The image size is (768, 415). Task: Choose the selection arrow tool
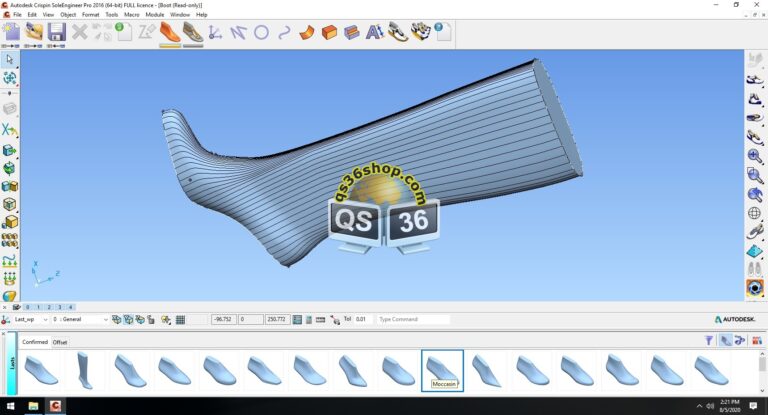[9, 60]
